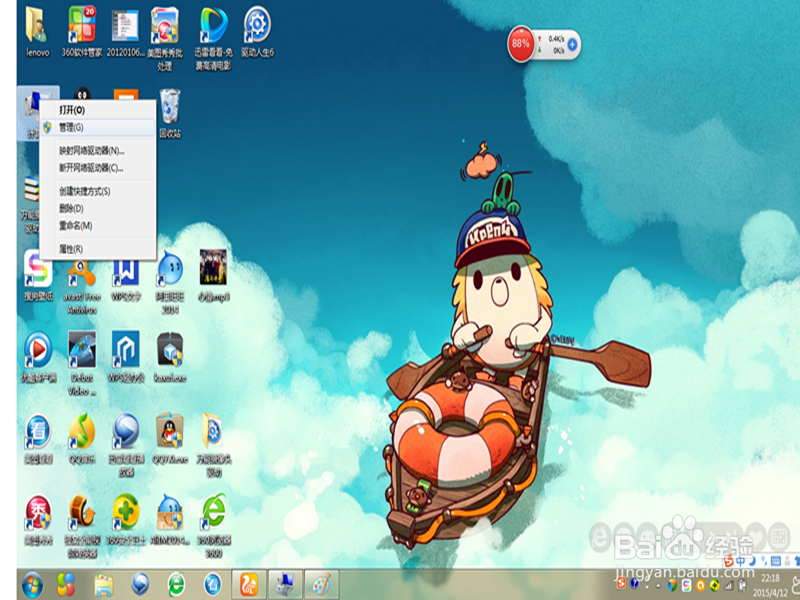Select the folder icon with gear
The image size is (800, 600).
pos(213,445)
